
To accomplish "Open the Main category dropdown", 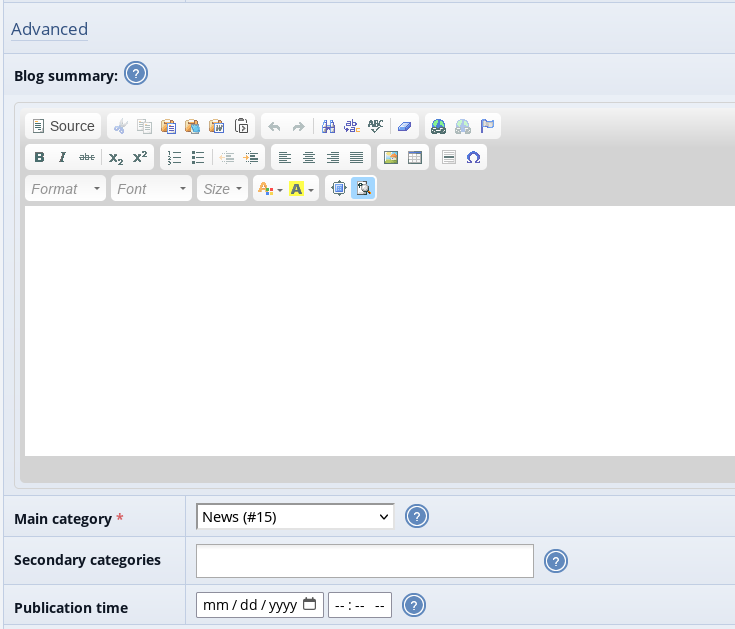I will [x=295, y=517].
